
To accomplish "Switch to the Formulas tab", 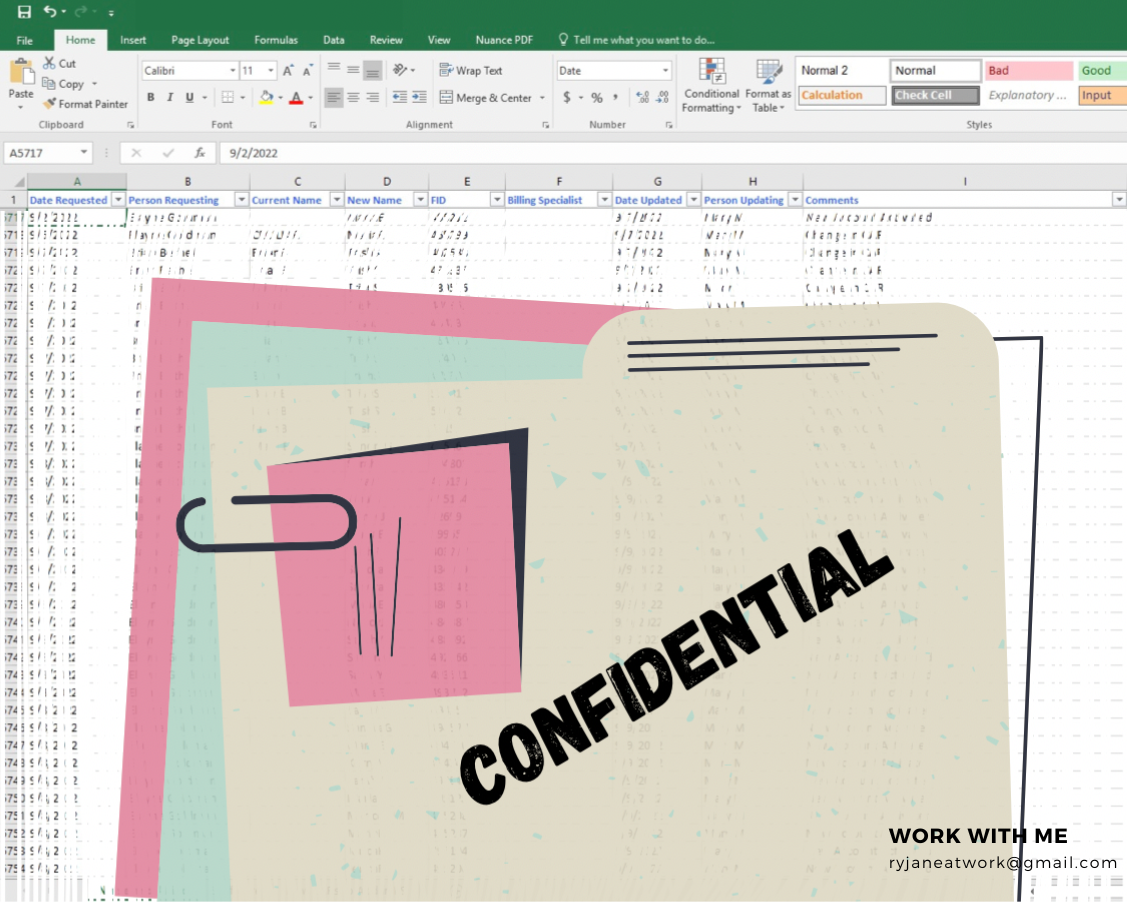I will click(x=276, y=40).
